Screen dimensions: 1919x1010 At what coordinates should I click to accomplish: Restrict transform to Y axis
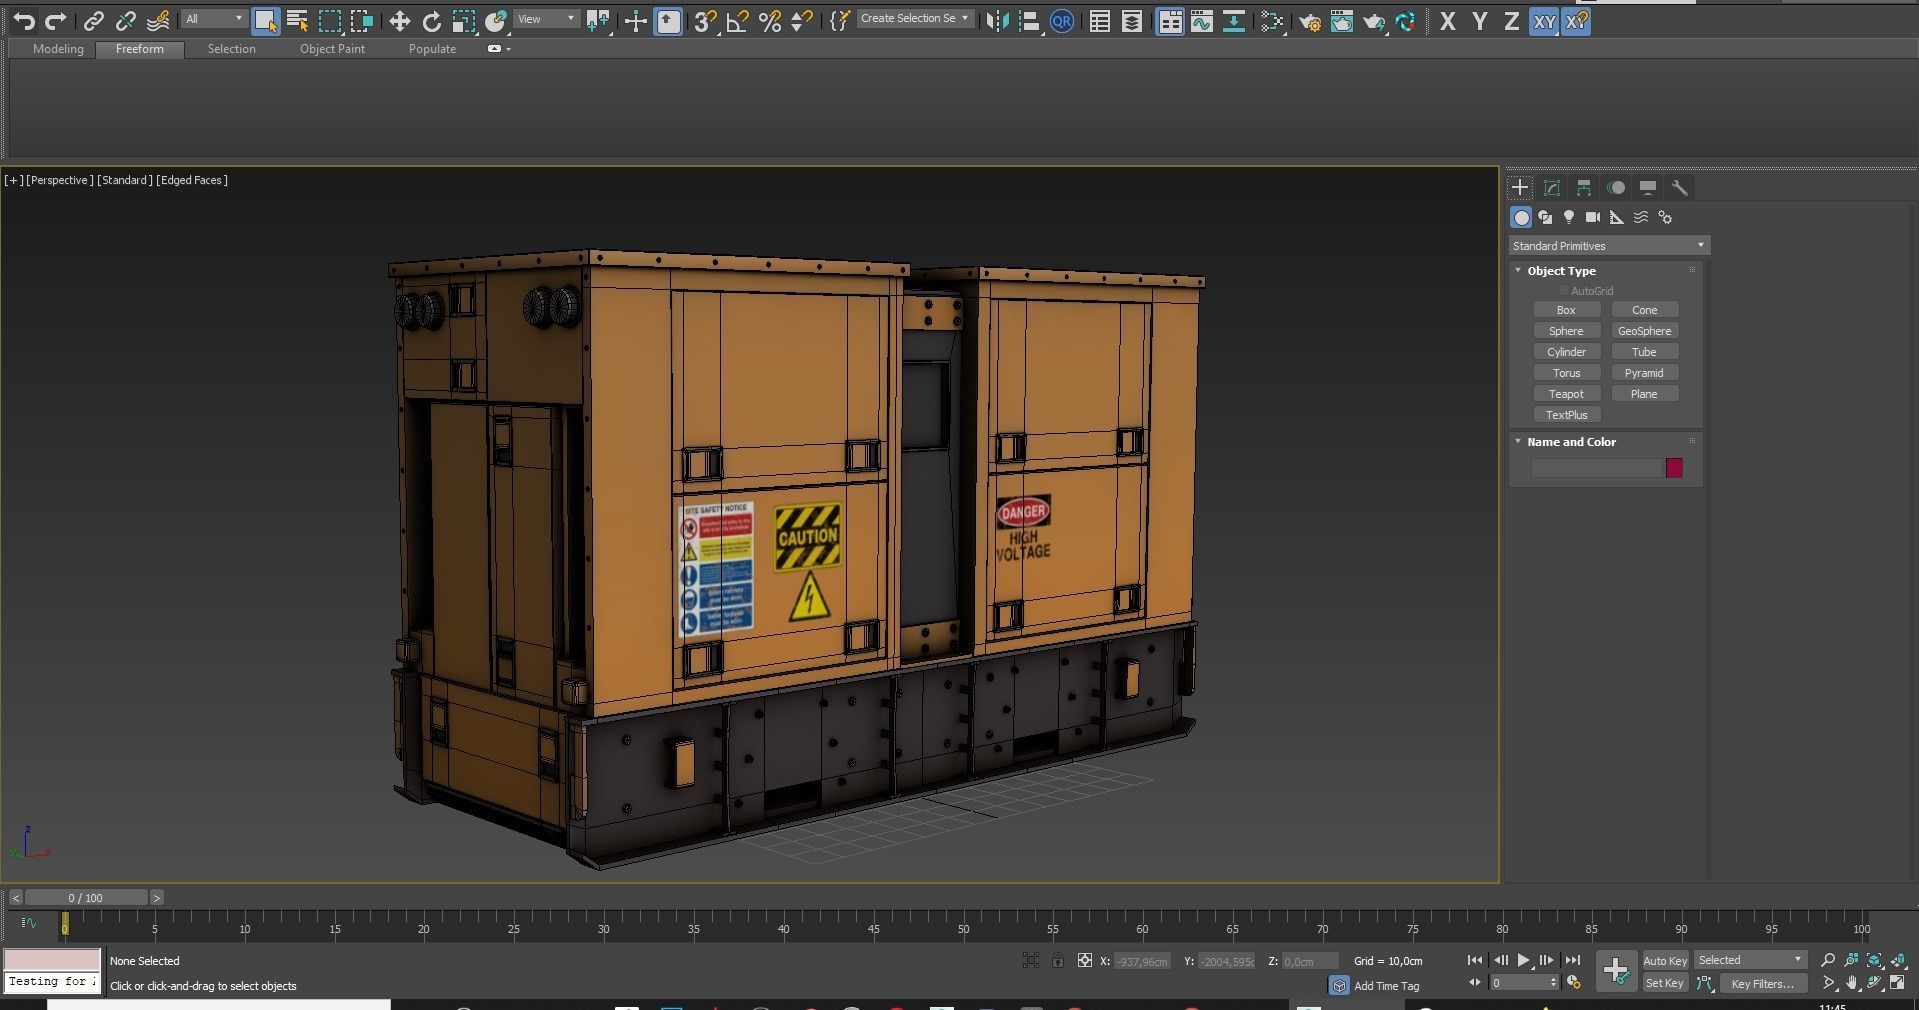point(1479,21)
